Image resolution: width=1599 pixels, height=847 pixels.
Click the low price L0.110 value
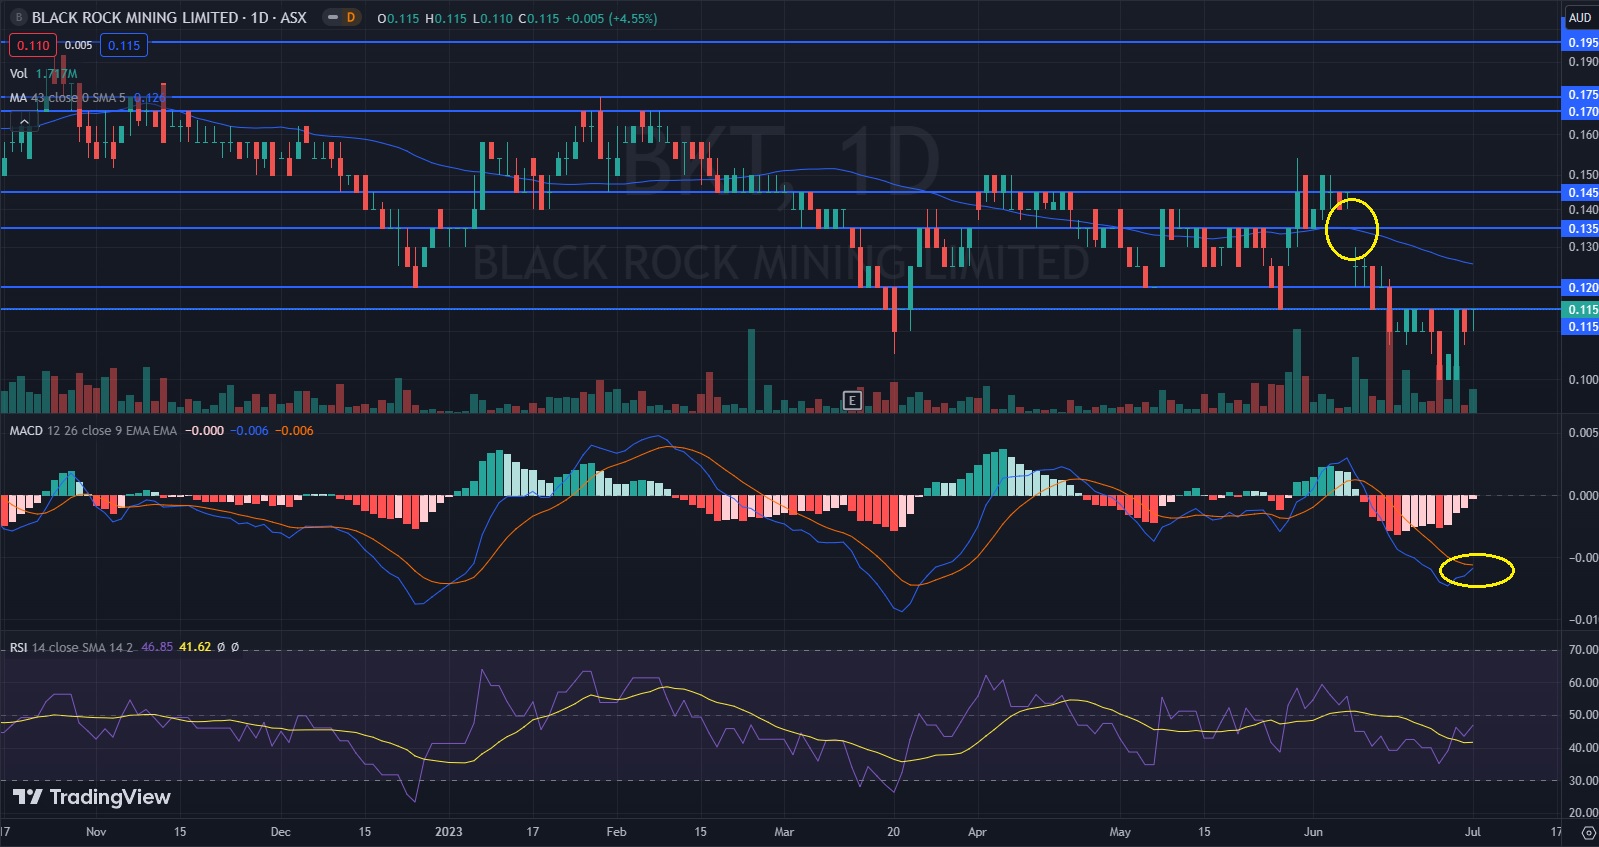point(493,19)
